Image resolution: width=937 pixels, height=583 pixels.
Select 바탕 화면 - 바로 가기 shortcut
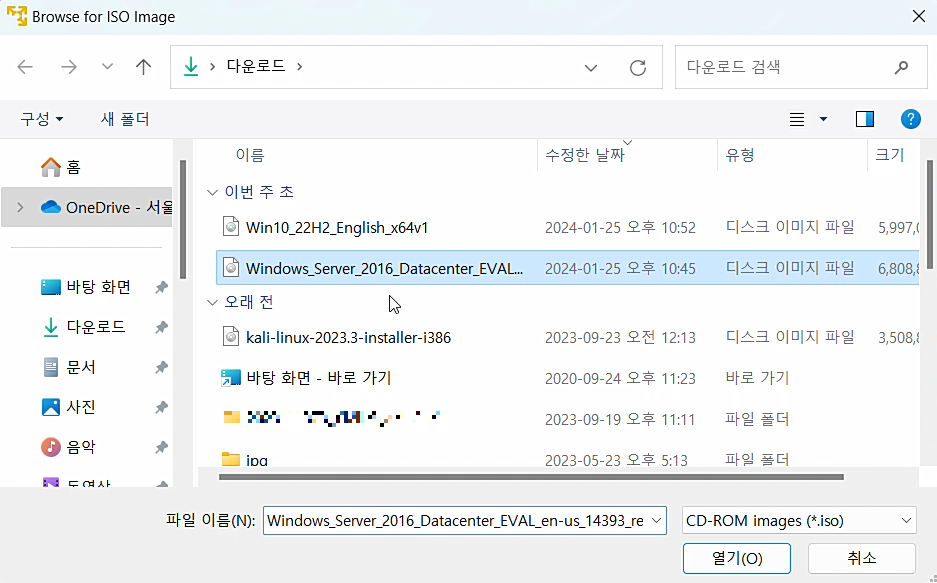(x=319, y=378)
